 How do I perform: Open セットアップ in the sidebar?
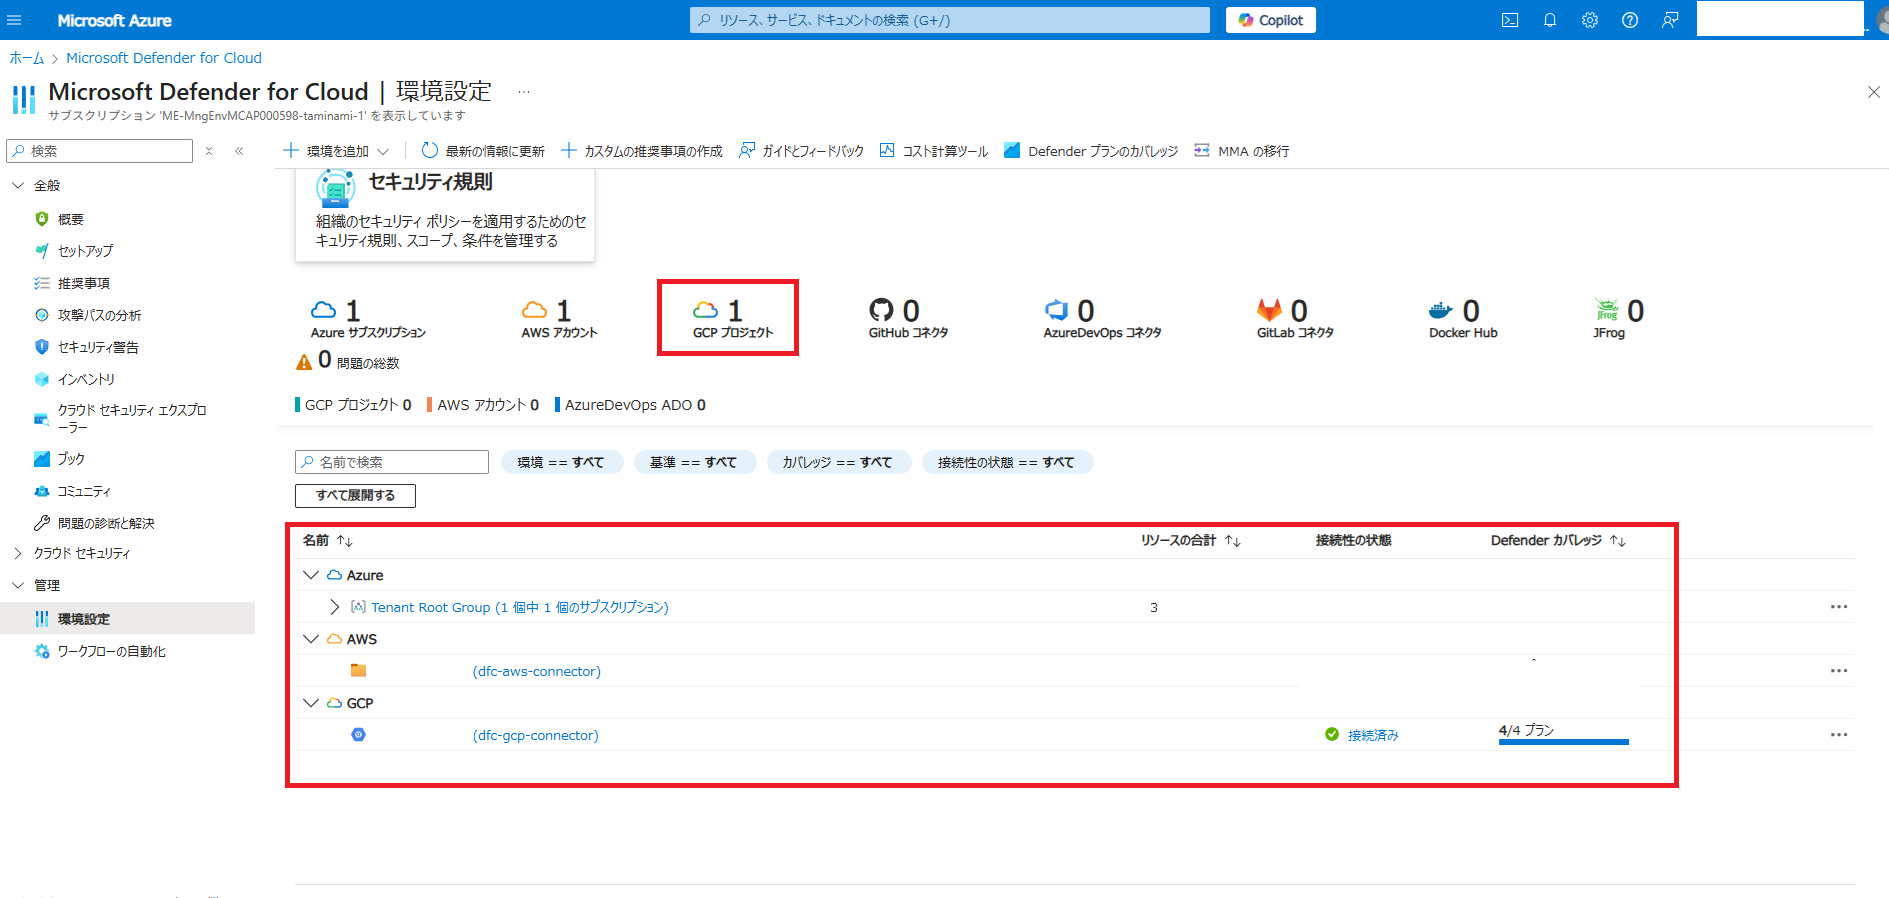85,251
